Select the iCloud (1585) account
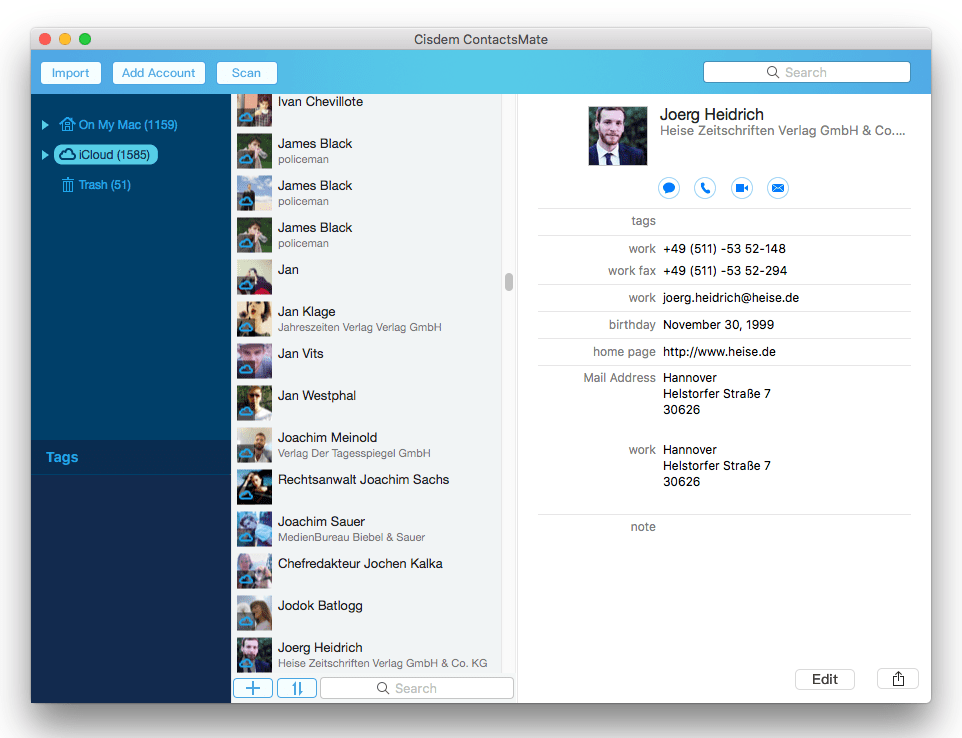Screen dimensions: 962x738 [x=105, y=154]
